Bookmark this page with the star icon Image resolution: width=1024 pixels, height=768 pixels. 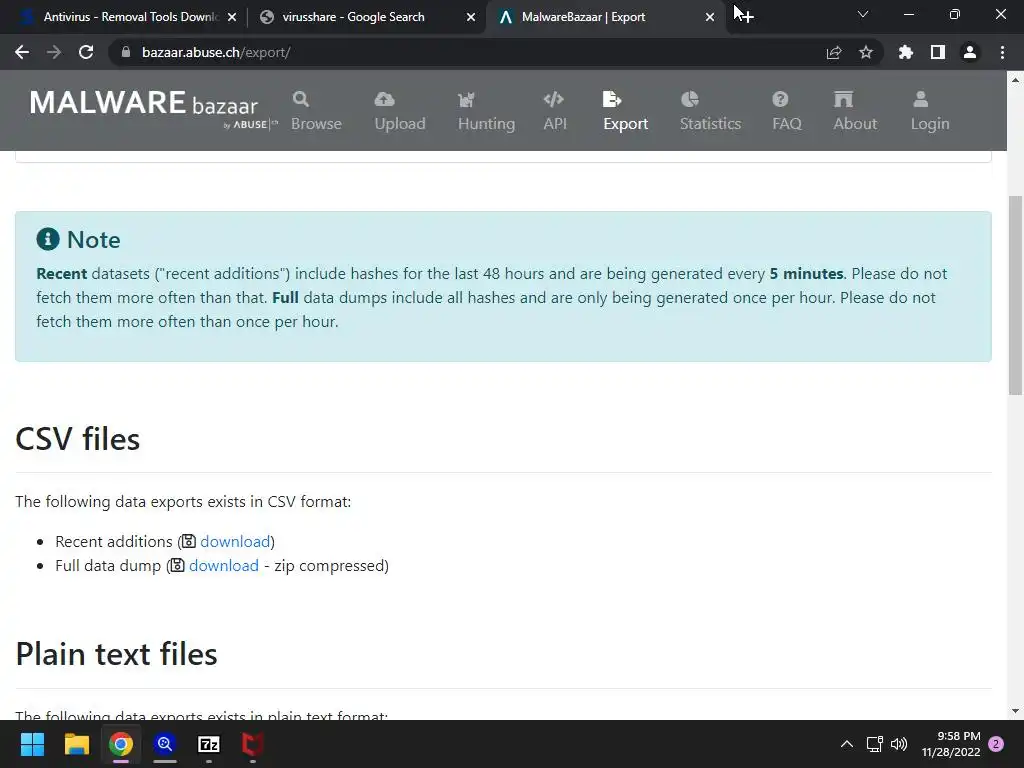[866, 52]
